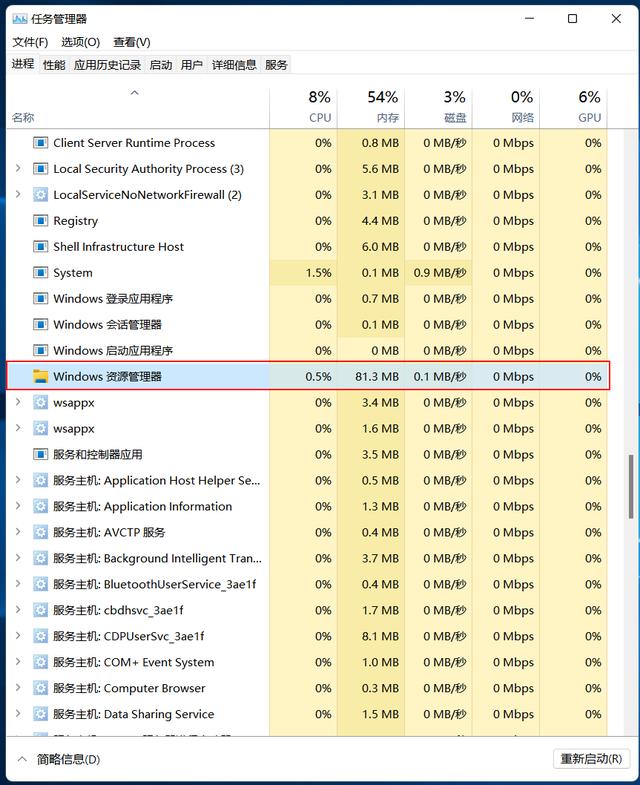Expand LocalServiceNoNetworkFirewall group

[x=19, y=194]
